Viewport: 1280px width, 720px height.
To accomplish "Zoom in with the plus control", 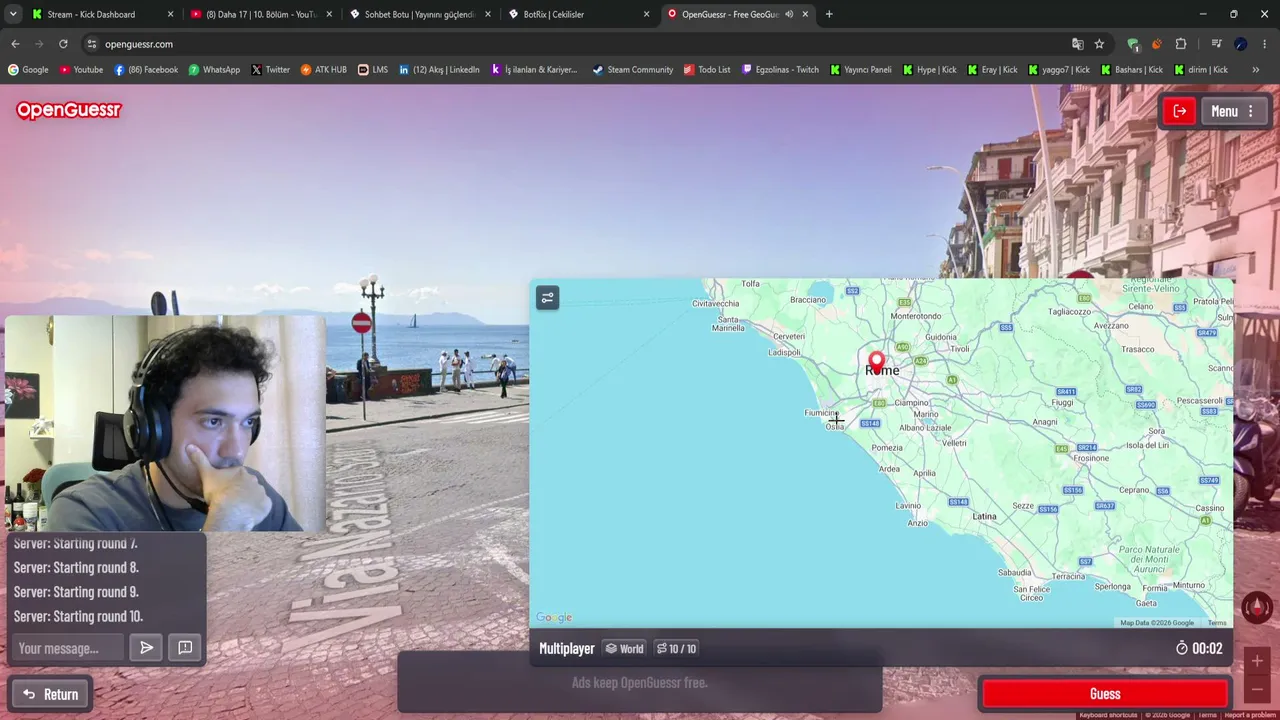I will (1257, 661).
